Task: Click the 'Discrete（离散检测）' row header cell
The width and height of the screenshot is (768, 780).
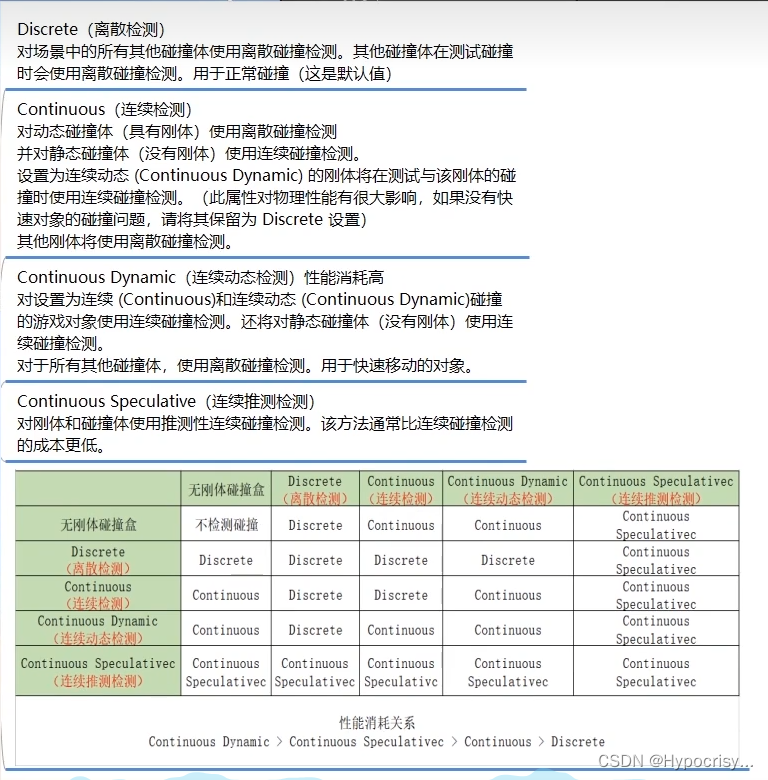Action: point(98,559)
